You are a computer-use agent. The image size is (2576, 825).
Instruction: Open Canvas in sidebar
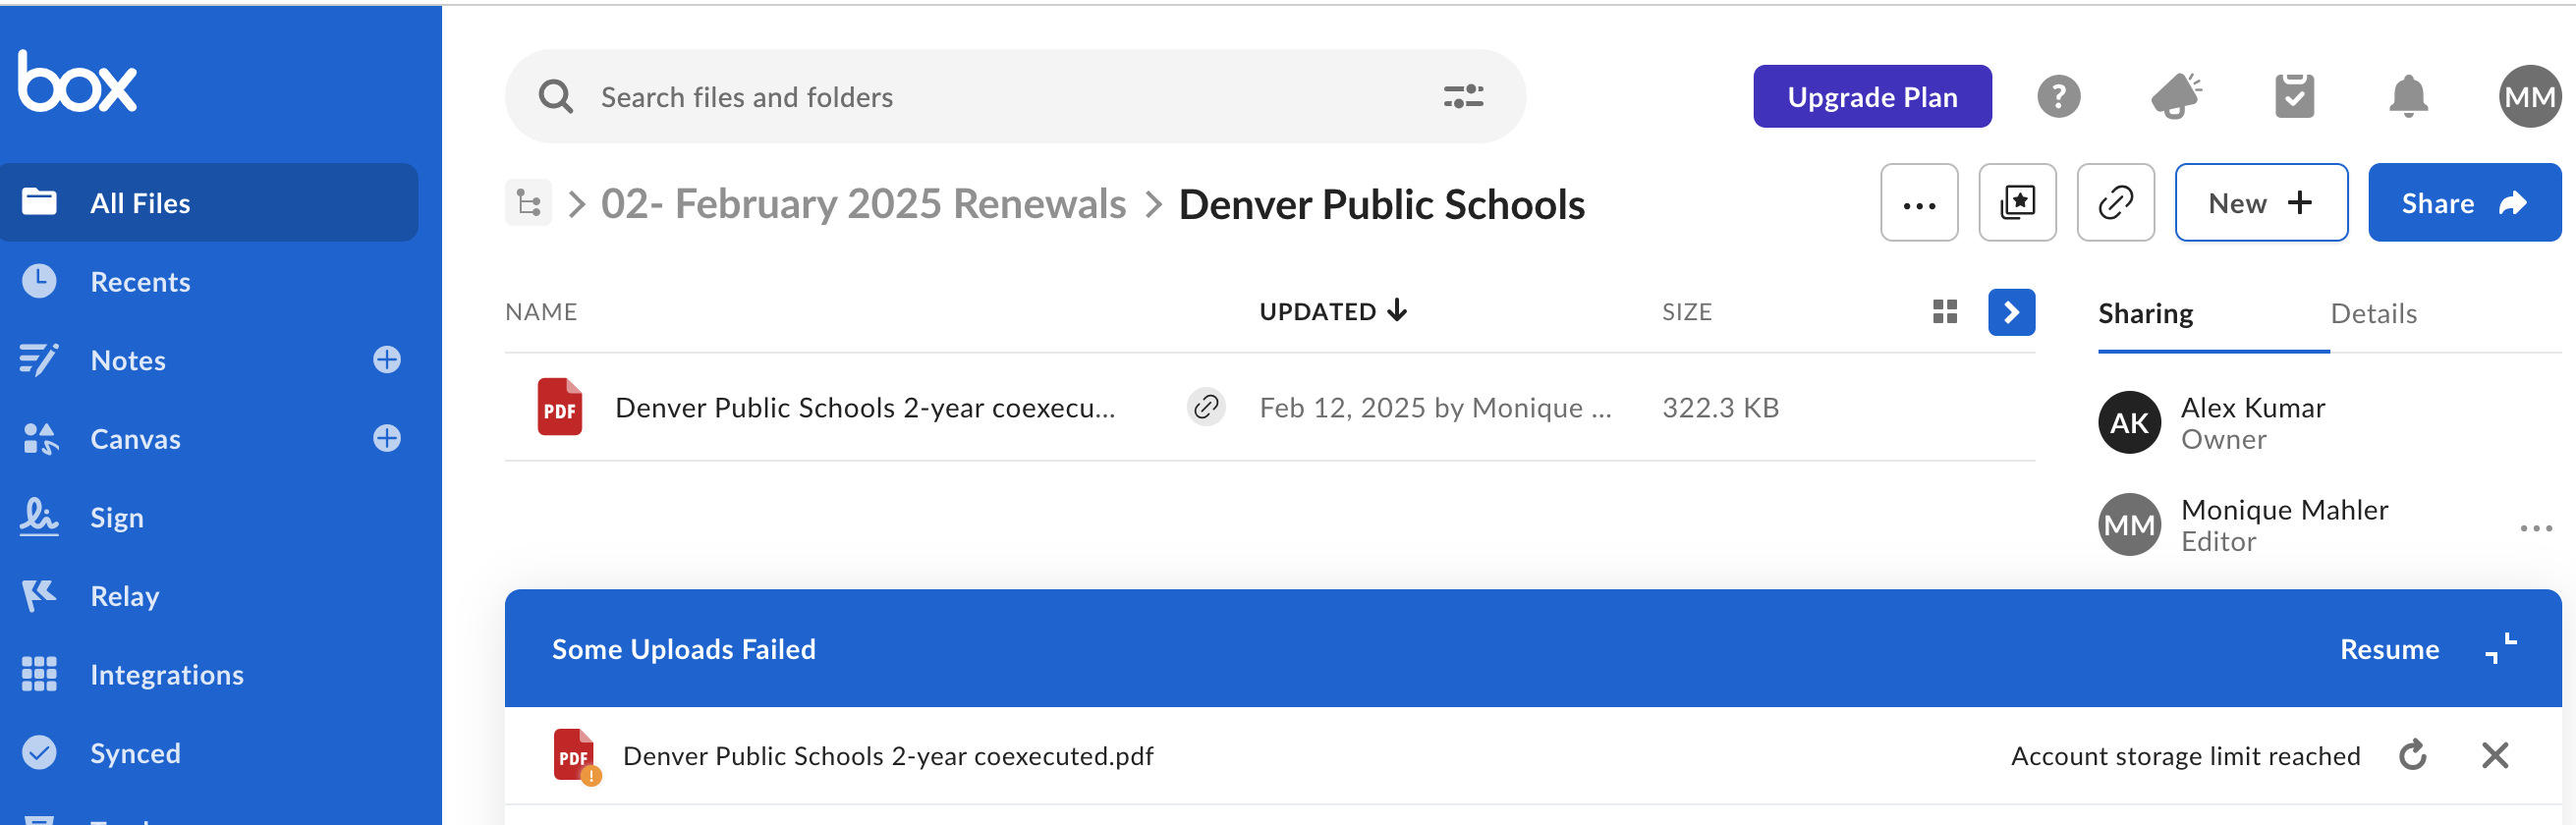136,439
